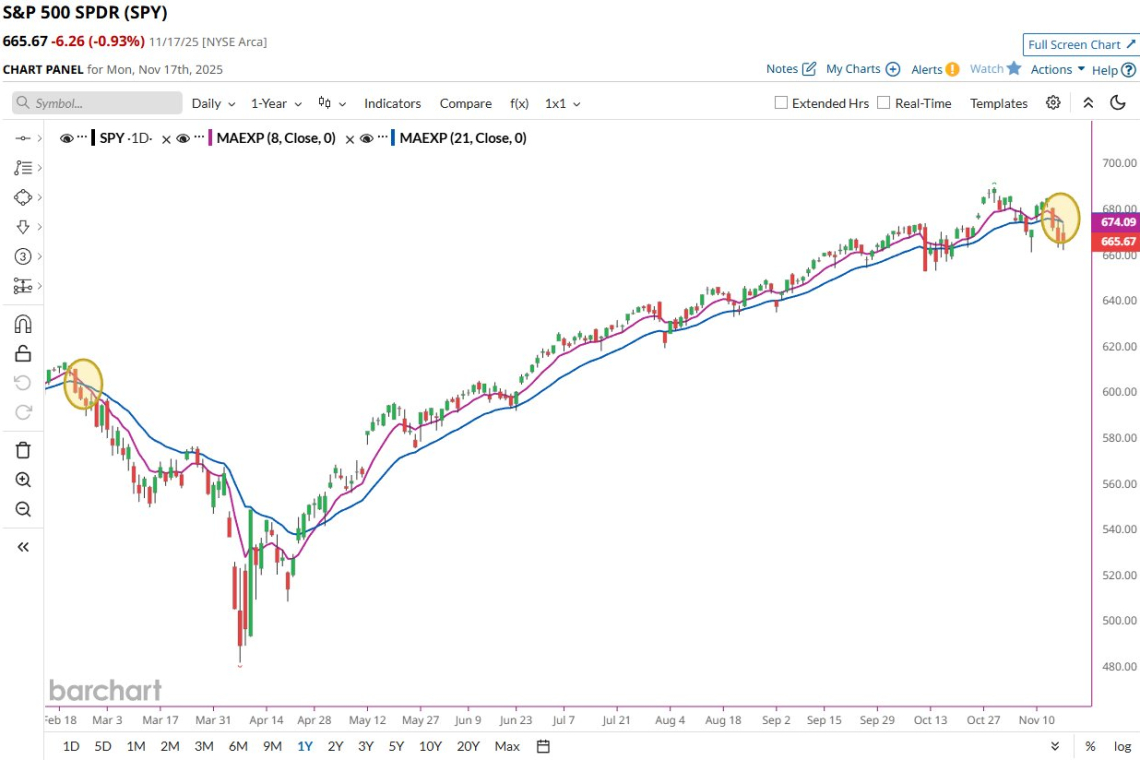This screenshot has height=760, width=1140.
Task: Open the Actions dropdown menu
Action: [x=1057, y=69]
